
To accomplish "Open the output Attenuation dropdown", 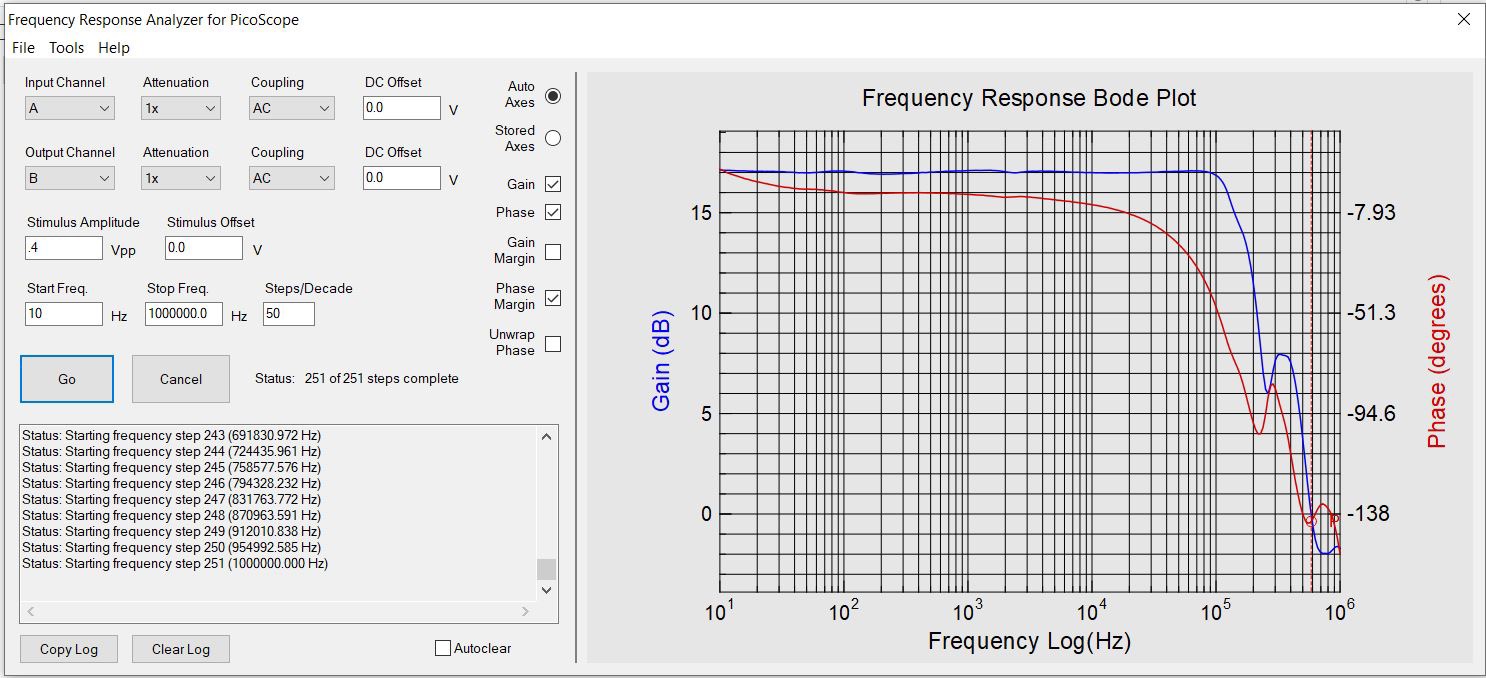I will (x=180, y=178).
